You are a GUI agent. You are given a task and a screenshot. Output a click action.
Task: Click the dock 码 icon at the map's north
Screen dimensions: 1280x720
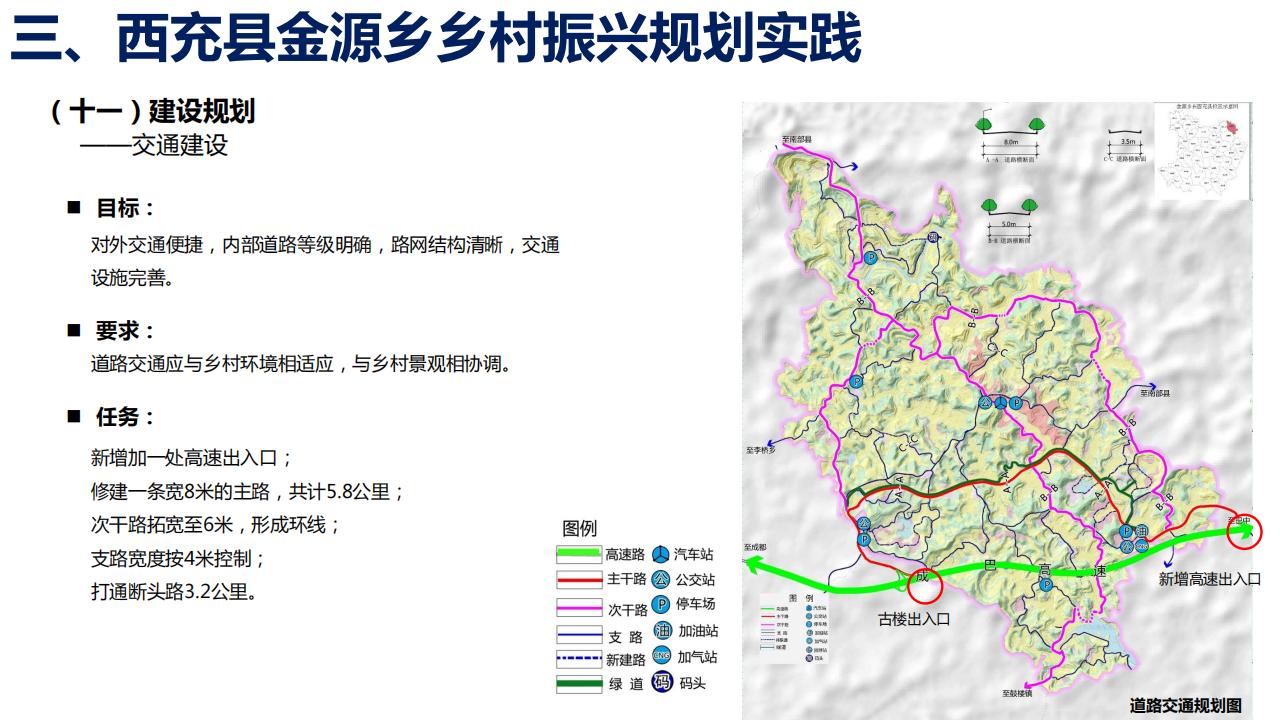932,238
